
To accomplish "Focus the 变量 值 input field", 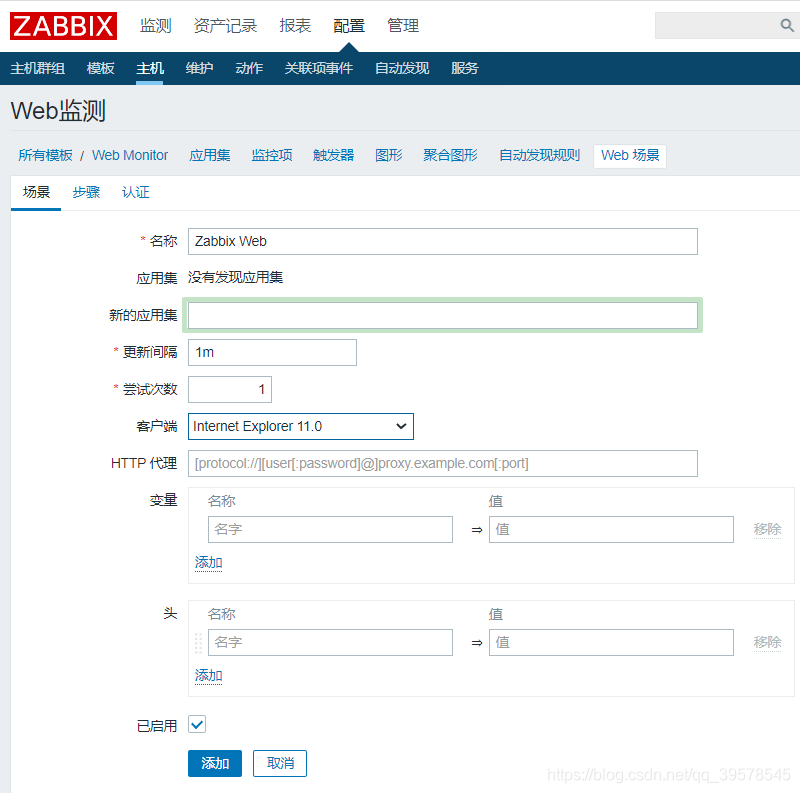I will 611,529.
